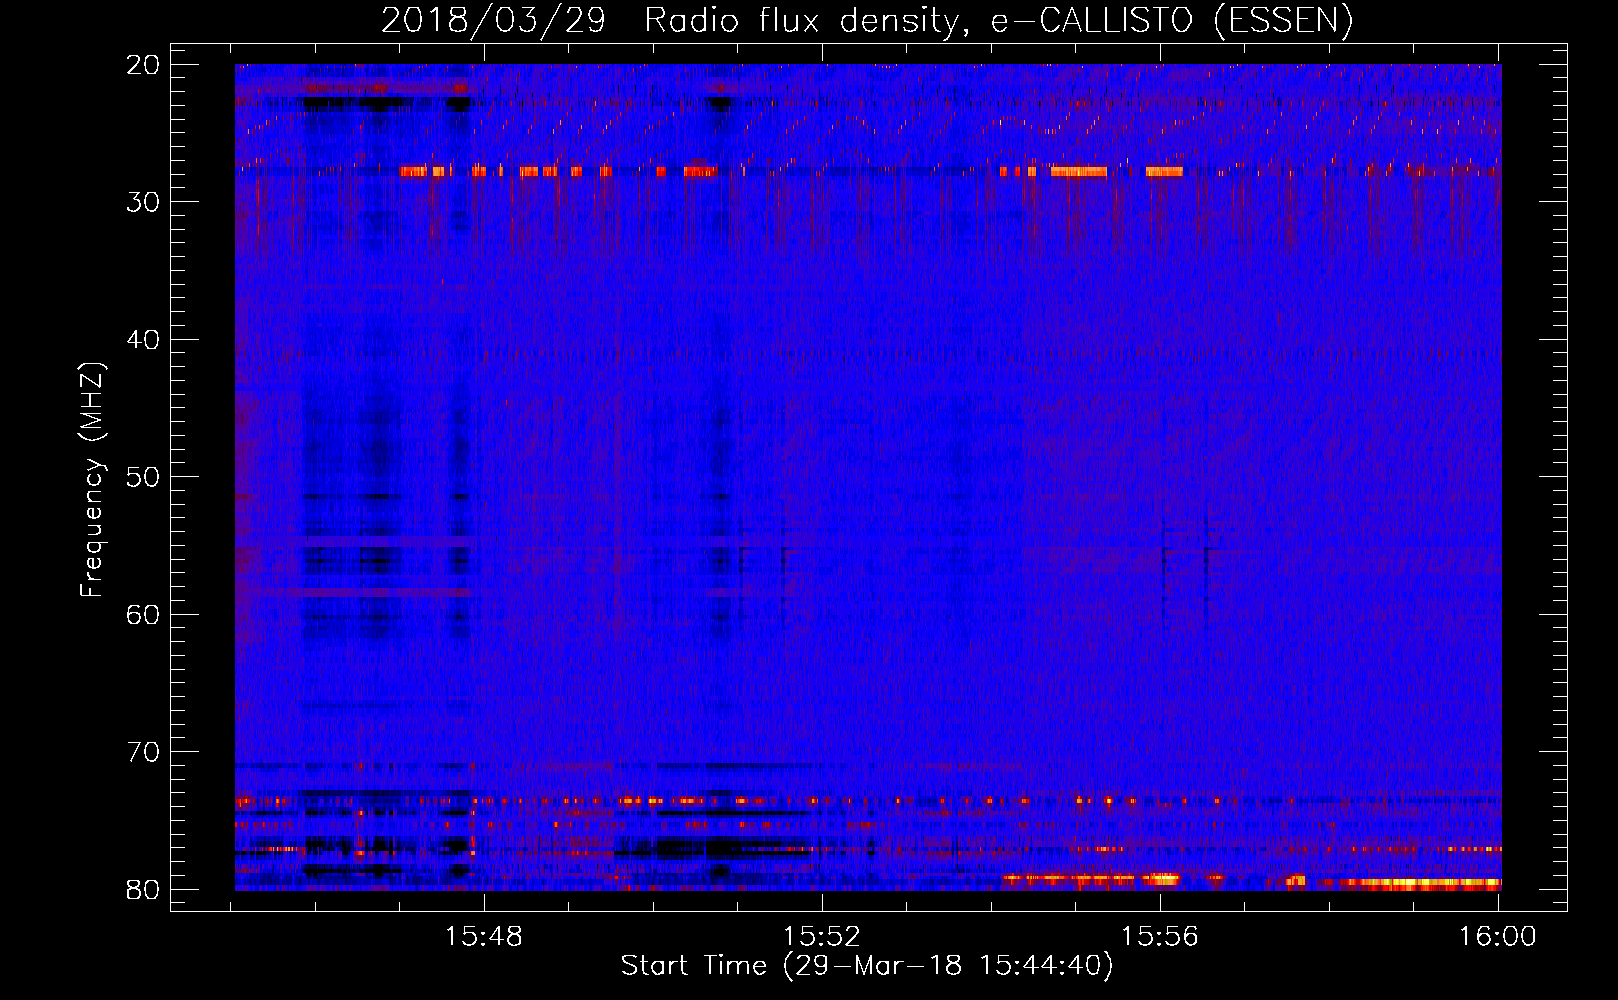Click the 15:48 time tick label
This screenshot has width=1618, height=1000.
[484, 937]
